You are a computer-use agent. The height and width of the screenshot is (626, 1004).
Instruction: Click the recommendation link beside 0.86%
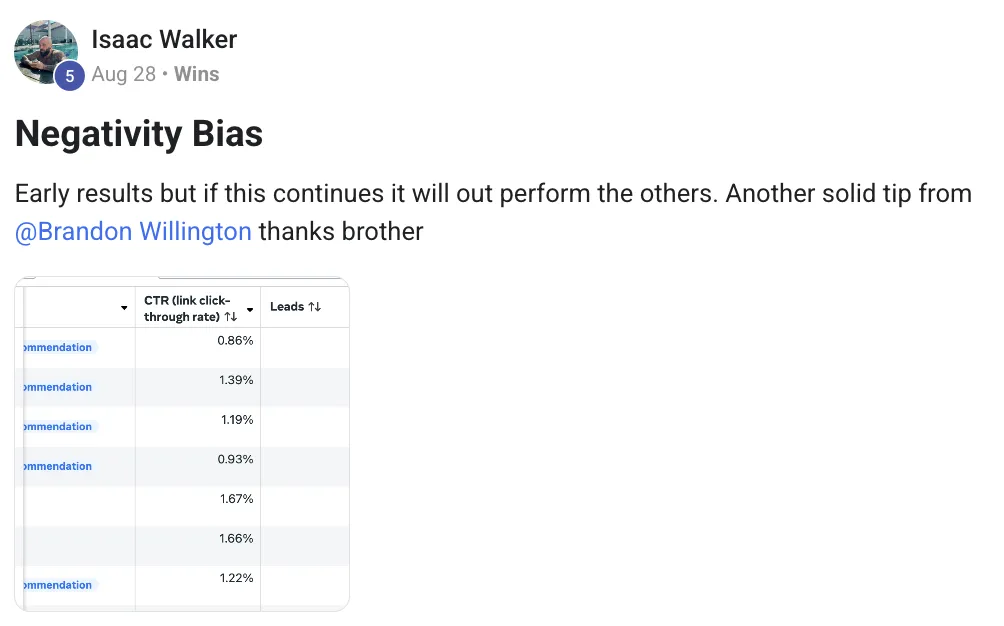(56, 348)
